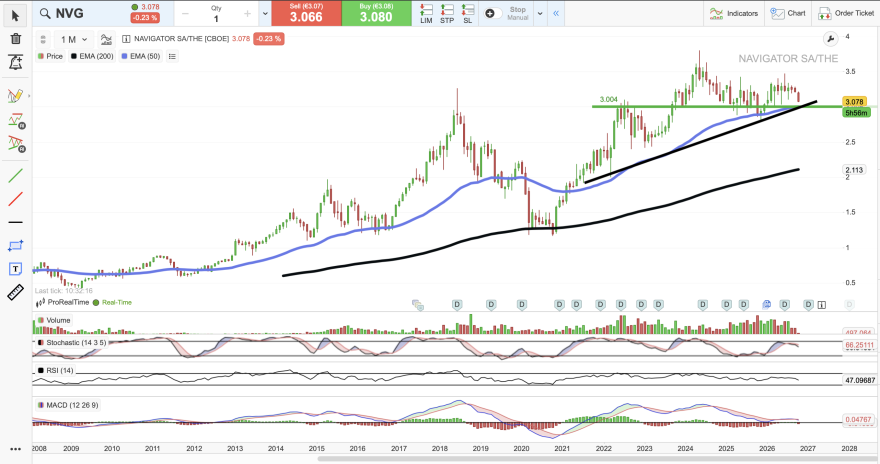Click the small info marker after 2027 D
The height and width of the screenshot is (464, 880).
822,305
